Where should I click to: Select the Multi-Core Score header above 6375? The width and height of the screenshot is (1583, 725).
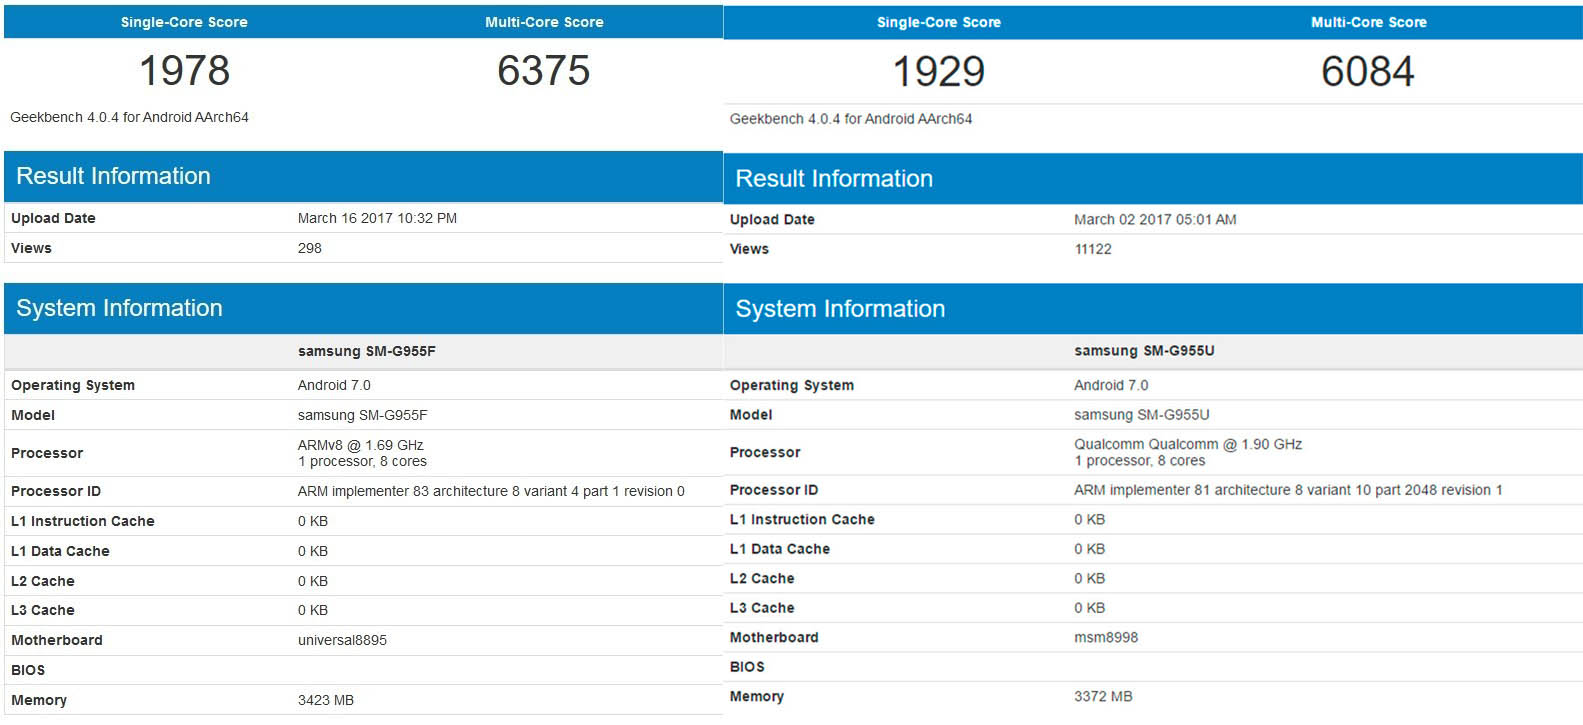544,22
